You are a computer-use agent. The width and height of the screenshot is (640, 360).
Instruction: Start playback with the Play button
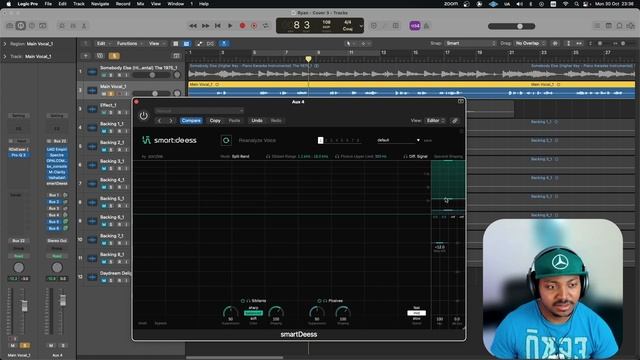click(230, 26)
